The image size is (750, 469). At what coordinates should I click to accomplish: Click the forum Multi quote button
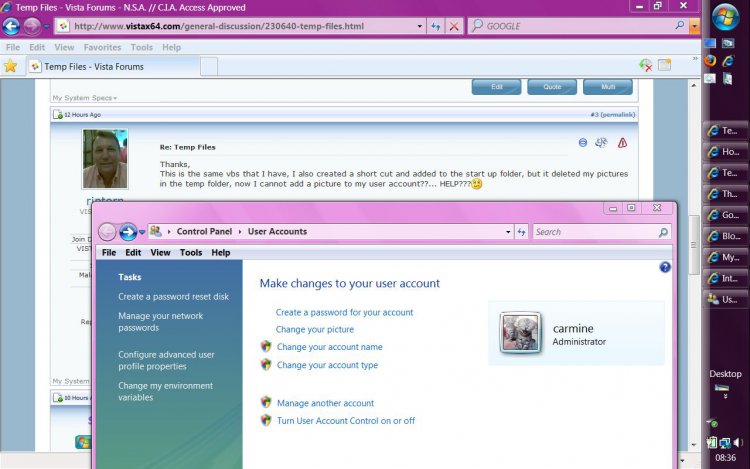coord(608,87)
